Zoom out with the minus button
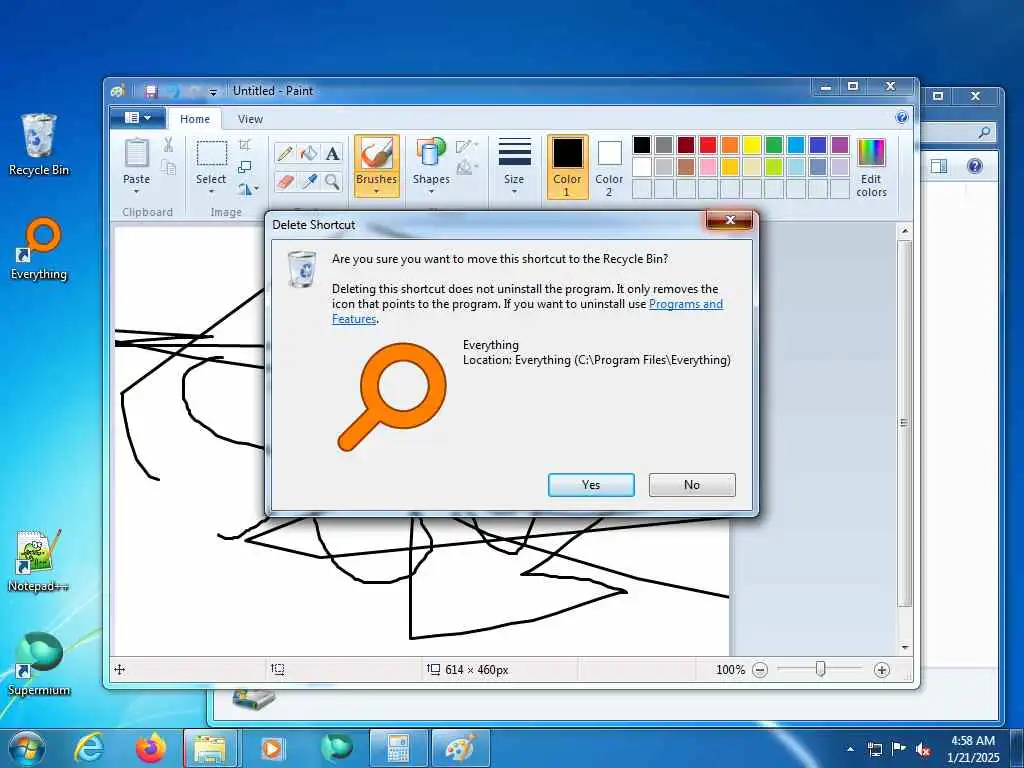The height and width of the screenshot is (768, 1024). tap(760, 670)
